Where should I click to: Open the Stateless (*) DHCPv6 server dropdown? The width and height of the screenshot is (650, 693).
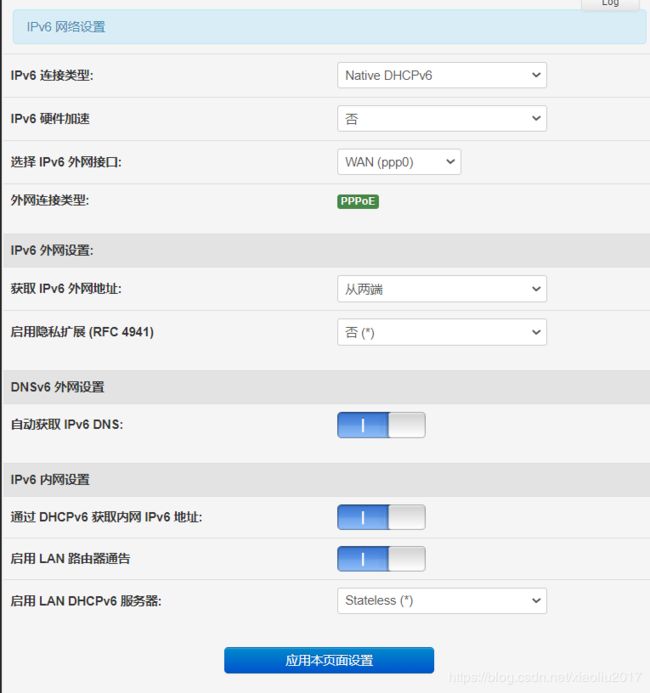(442, 601)
